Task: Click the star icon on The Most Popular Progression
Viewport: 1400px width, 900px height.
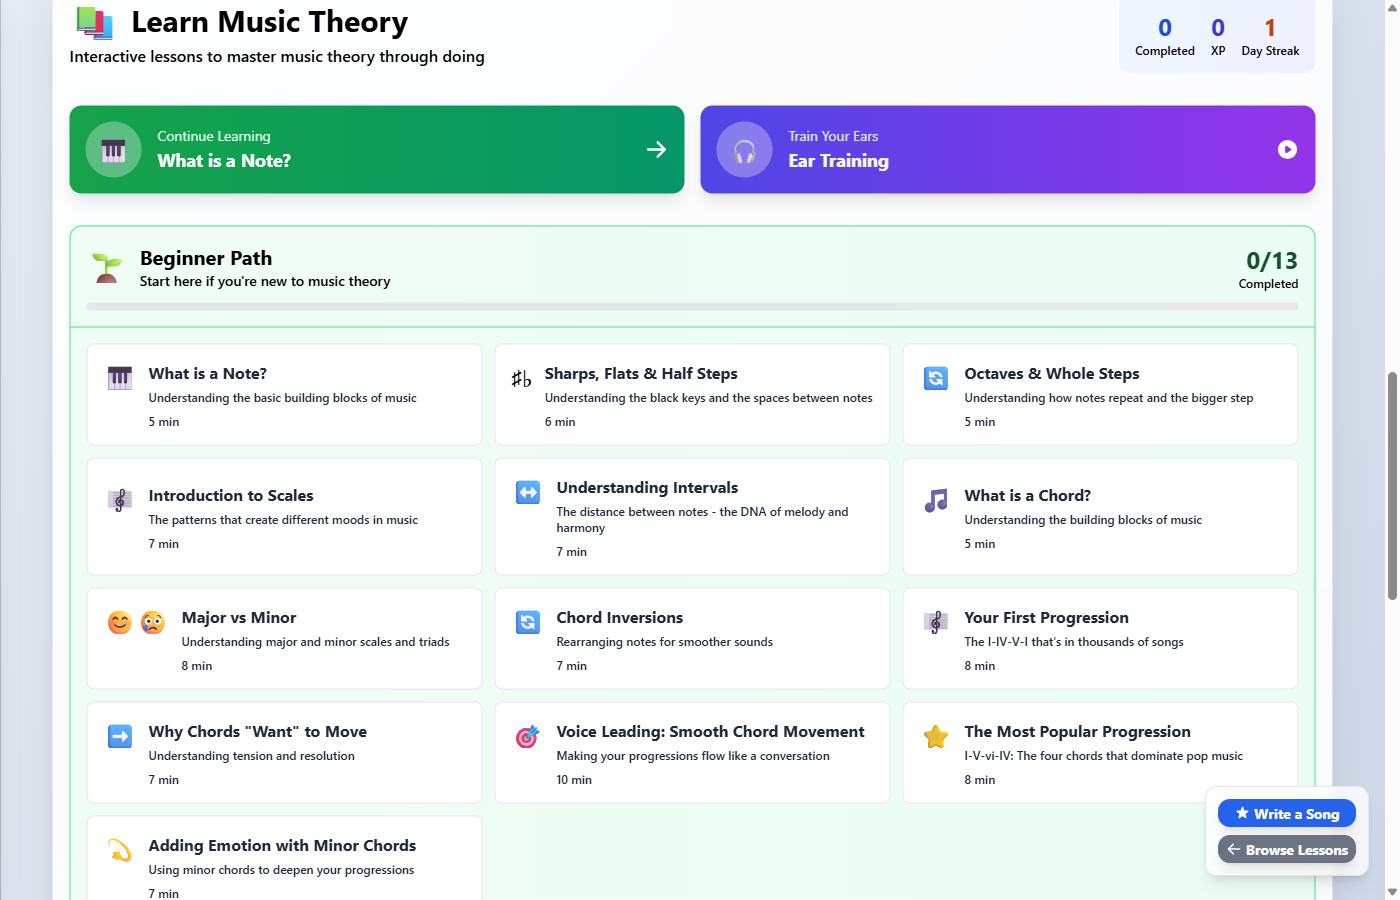Action: 935,736
